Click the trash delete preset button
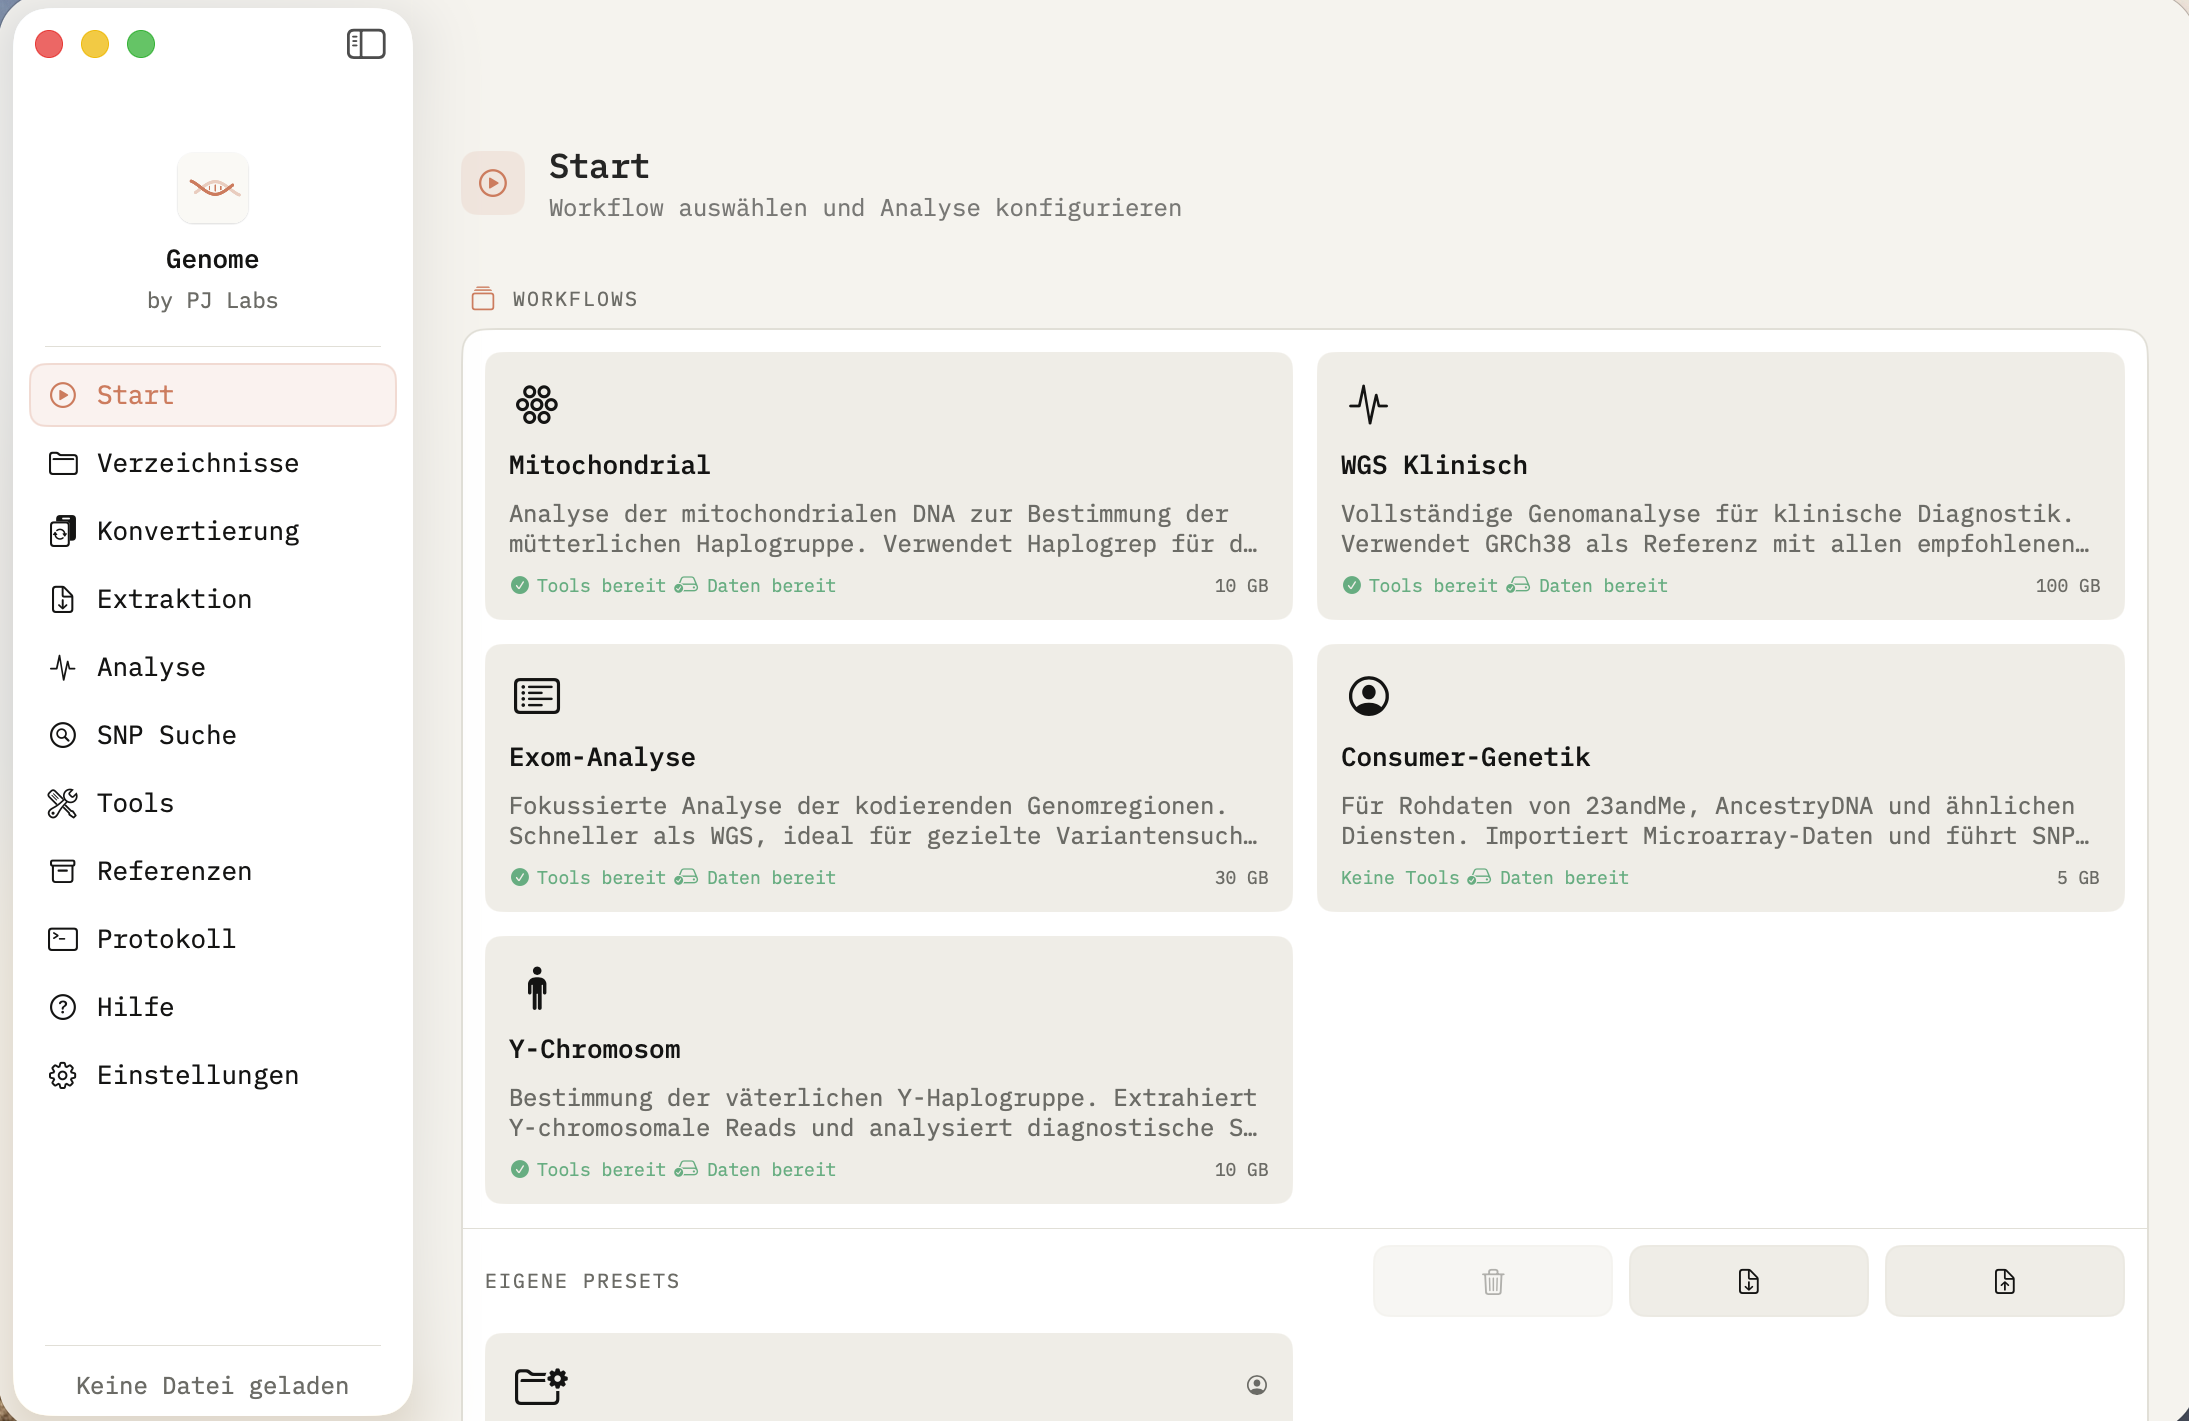The height and width of the screenshot is (1421, 2189). (x=1492, y=1281)
